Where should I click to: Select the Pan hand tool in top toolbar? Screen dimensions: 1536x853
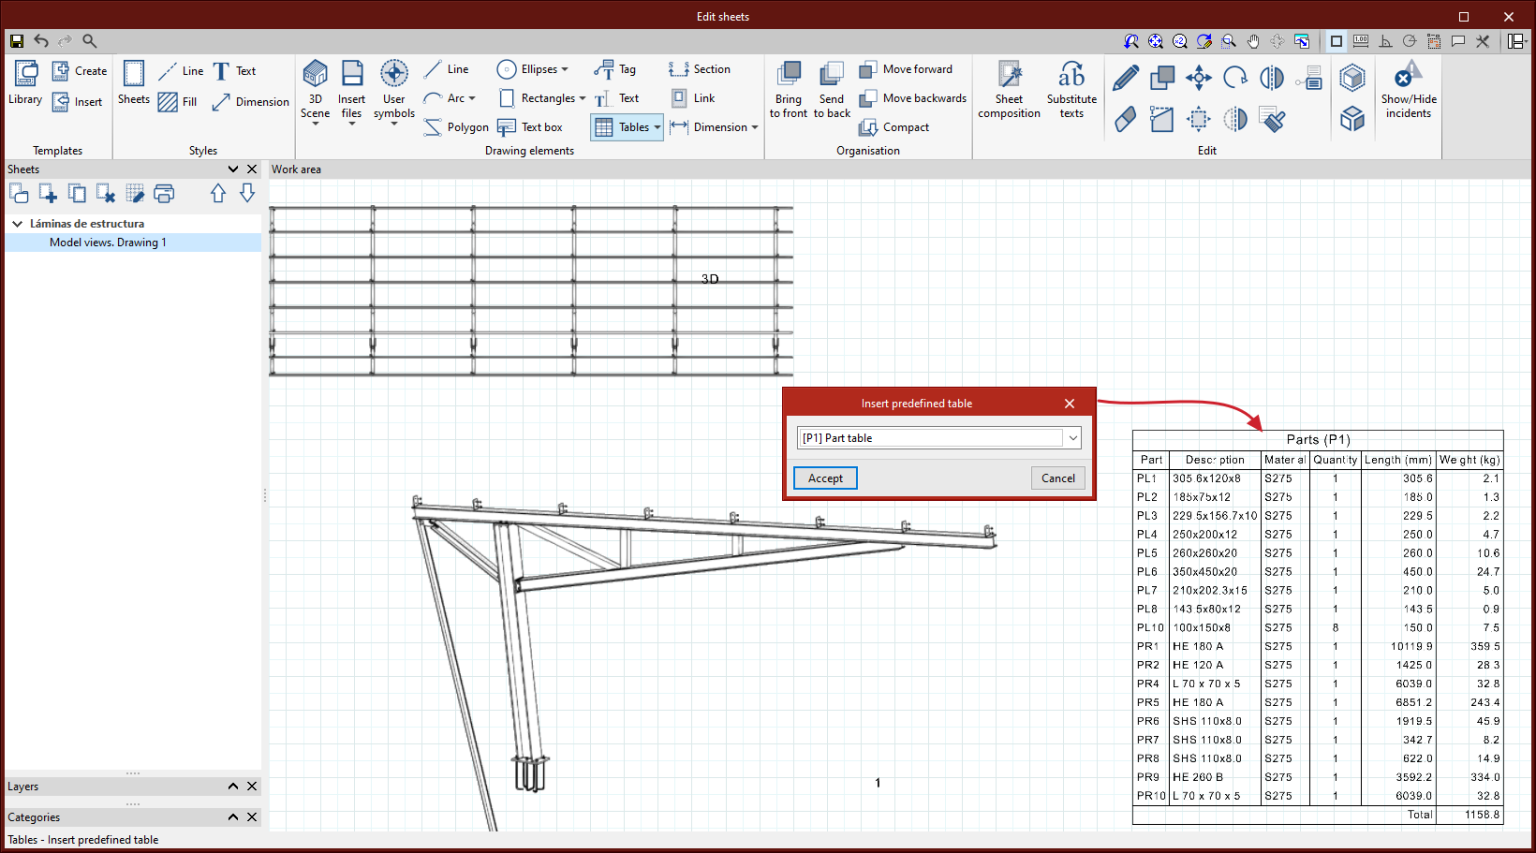coord(1253,41)
